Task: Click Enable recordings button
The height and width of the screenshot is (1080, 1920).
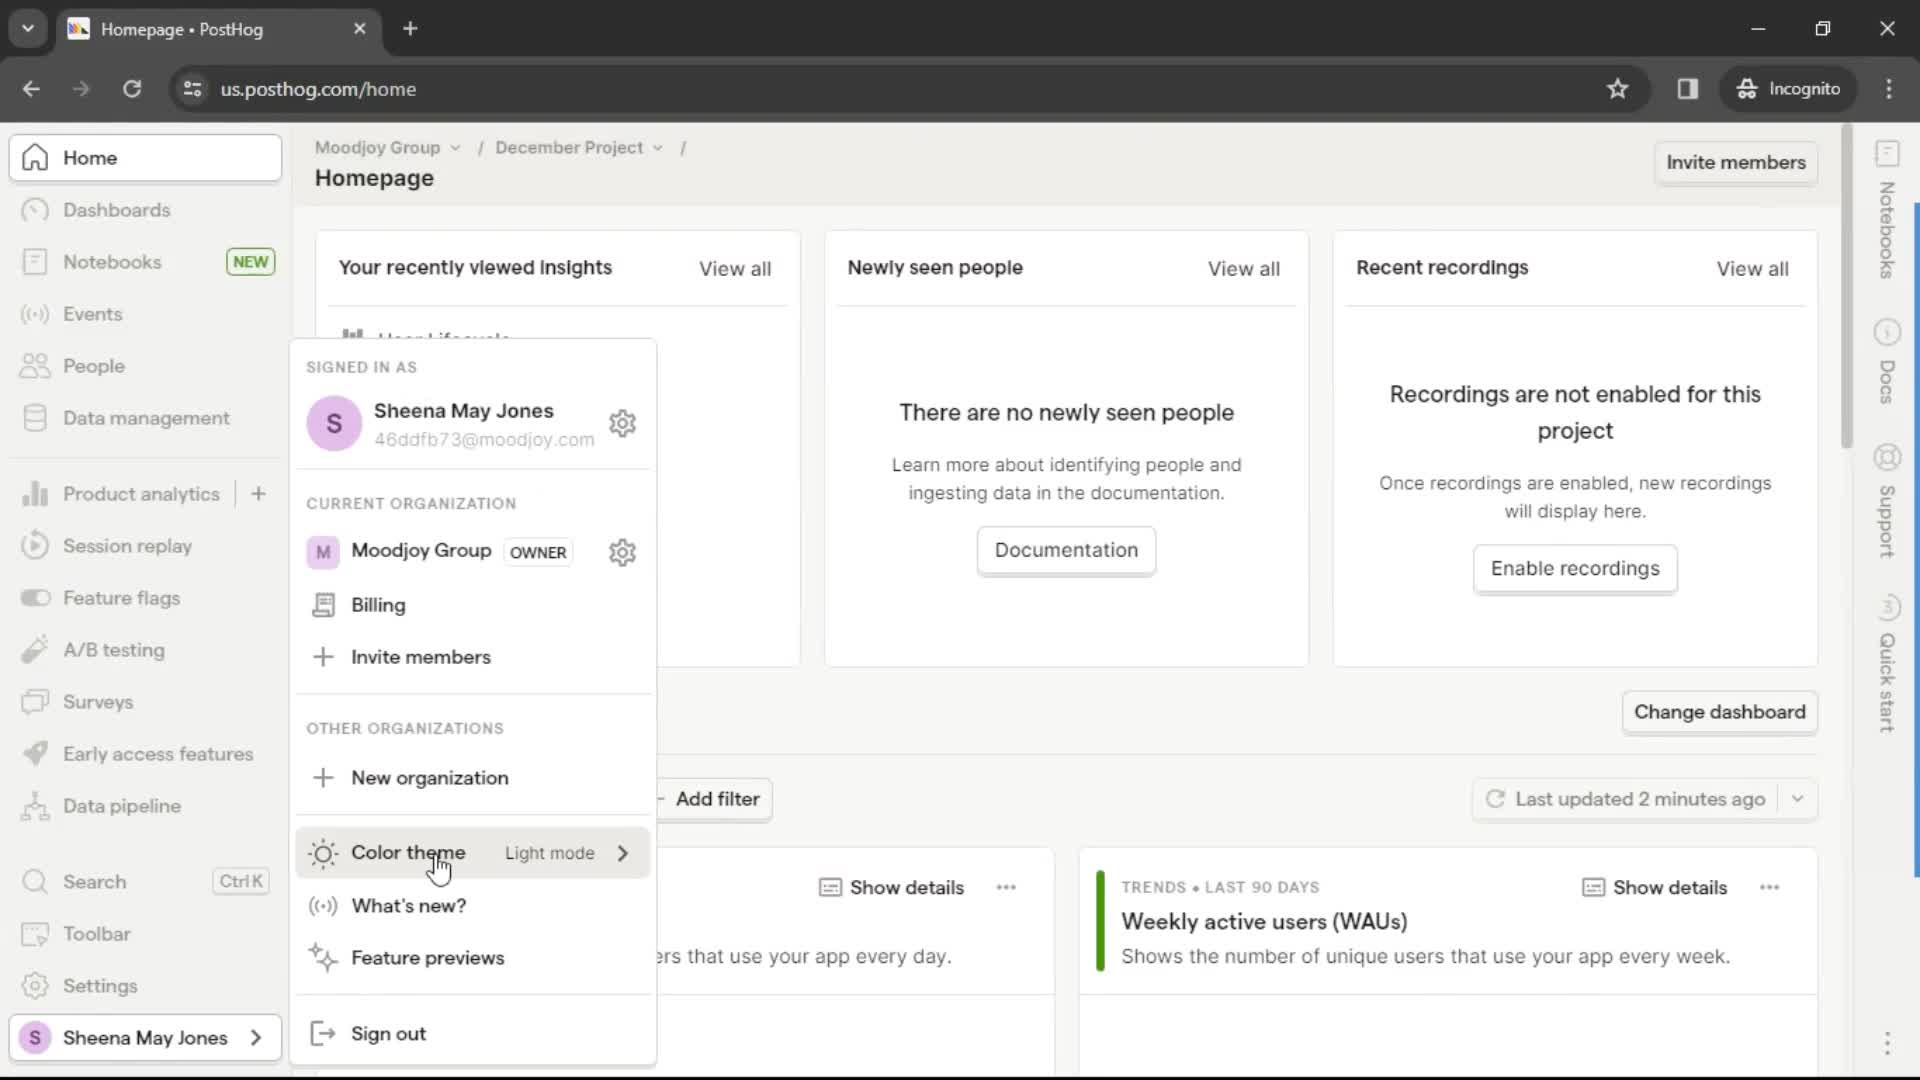Action: pos(1575,568)
